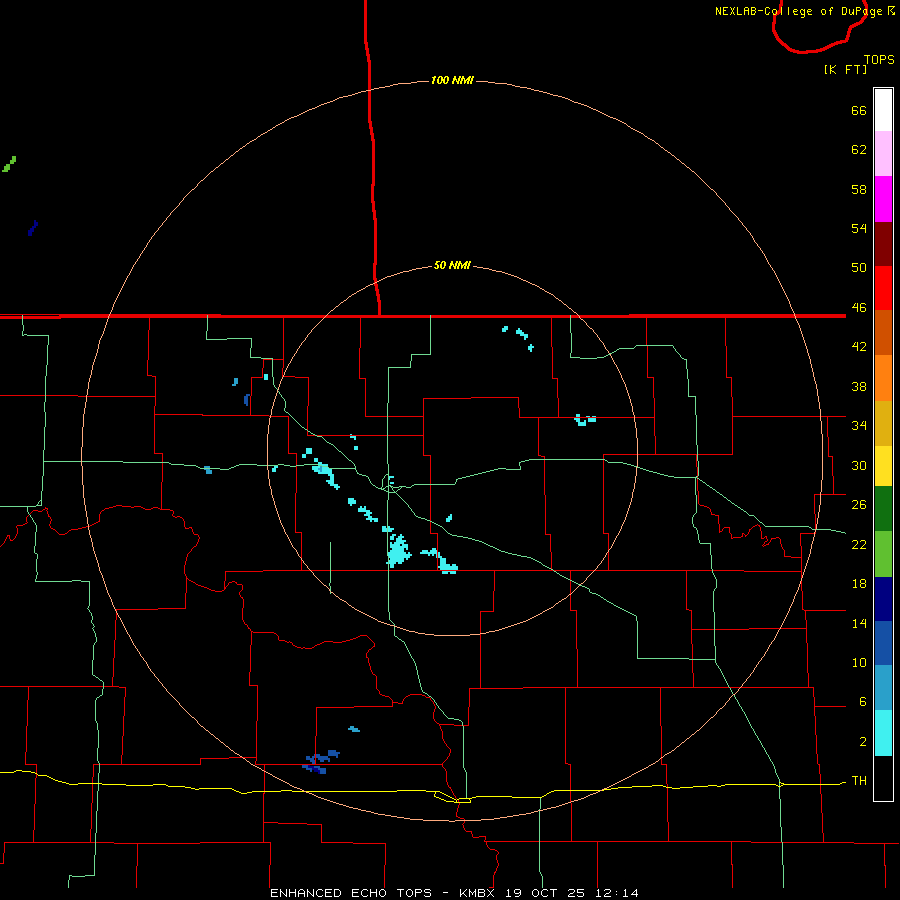Click the 66 legend value
The image size is (900, 900).
859,111
